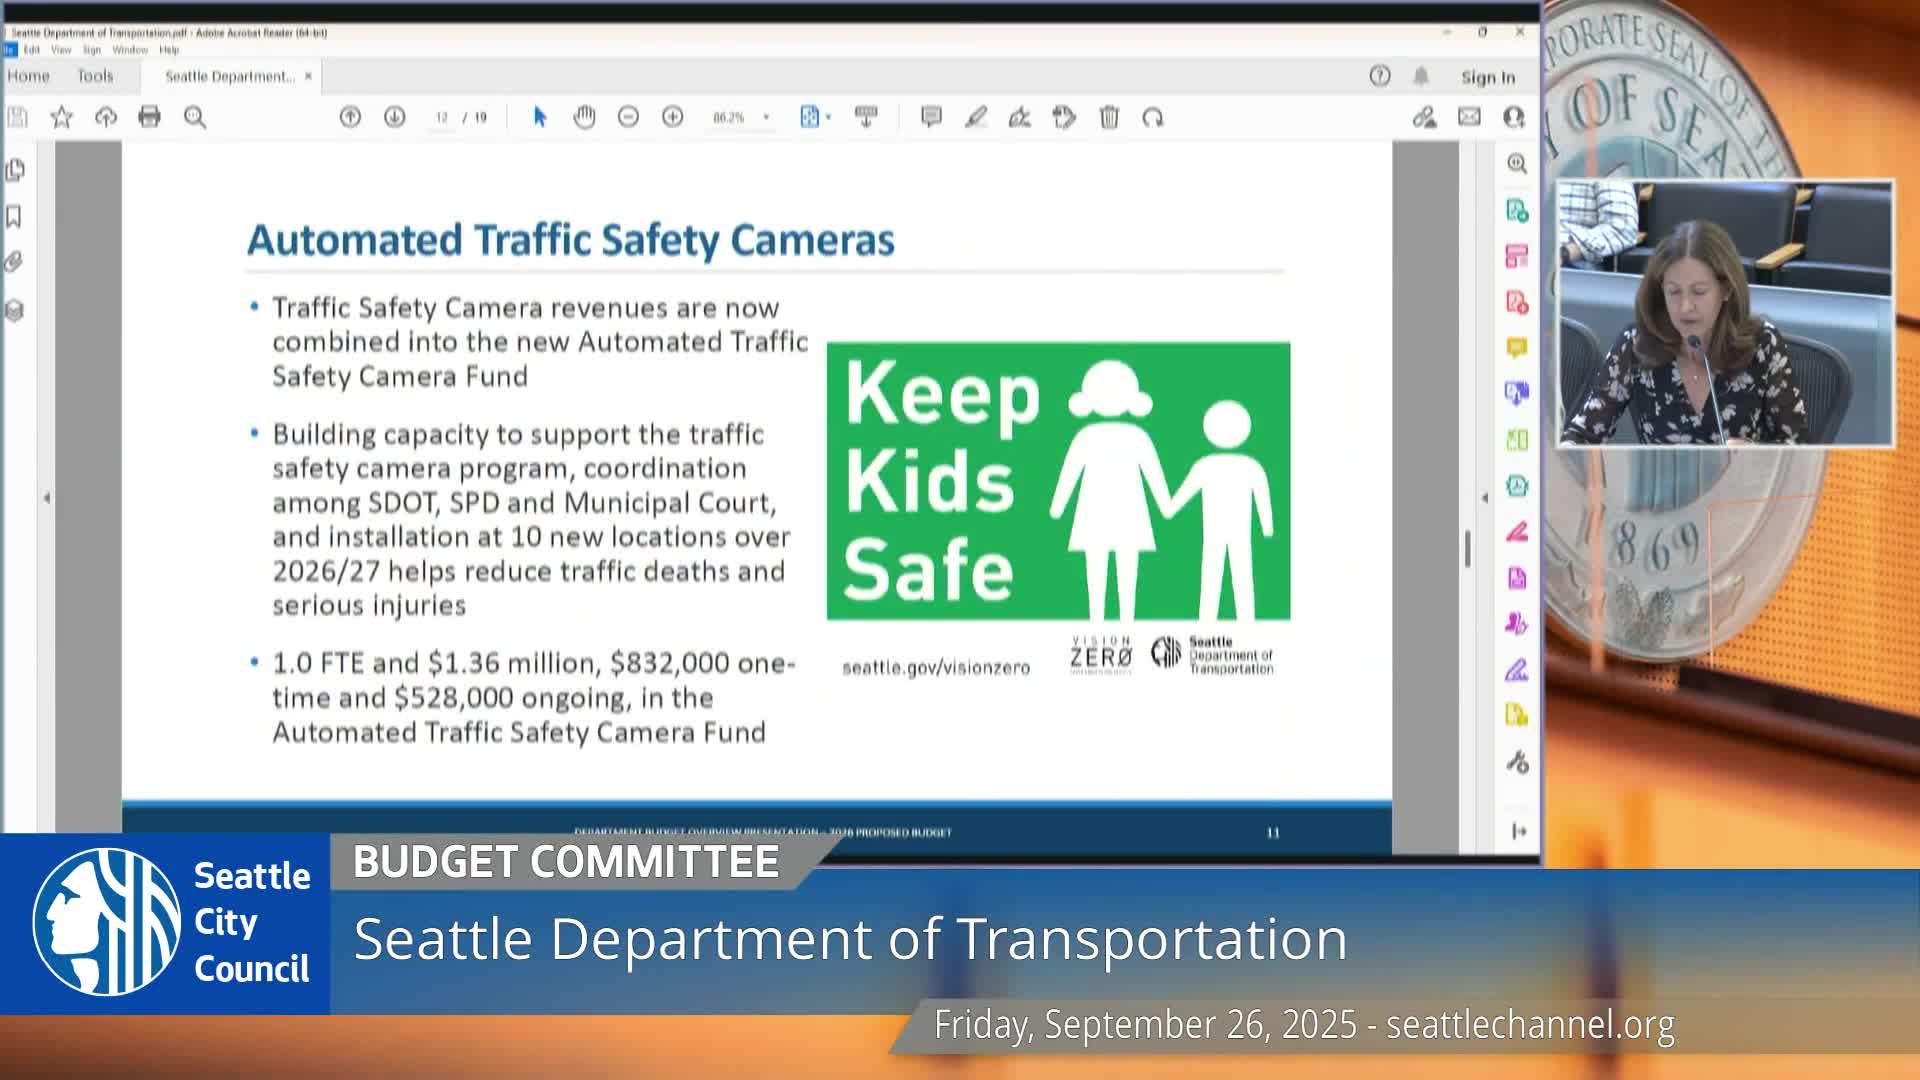Open the Add Comment tool
The width and height of the screenshot is (1920, 1080).
click(929, 117)
